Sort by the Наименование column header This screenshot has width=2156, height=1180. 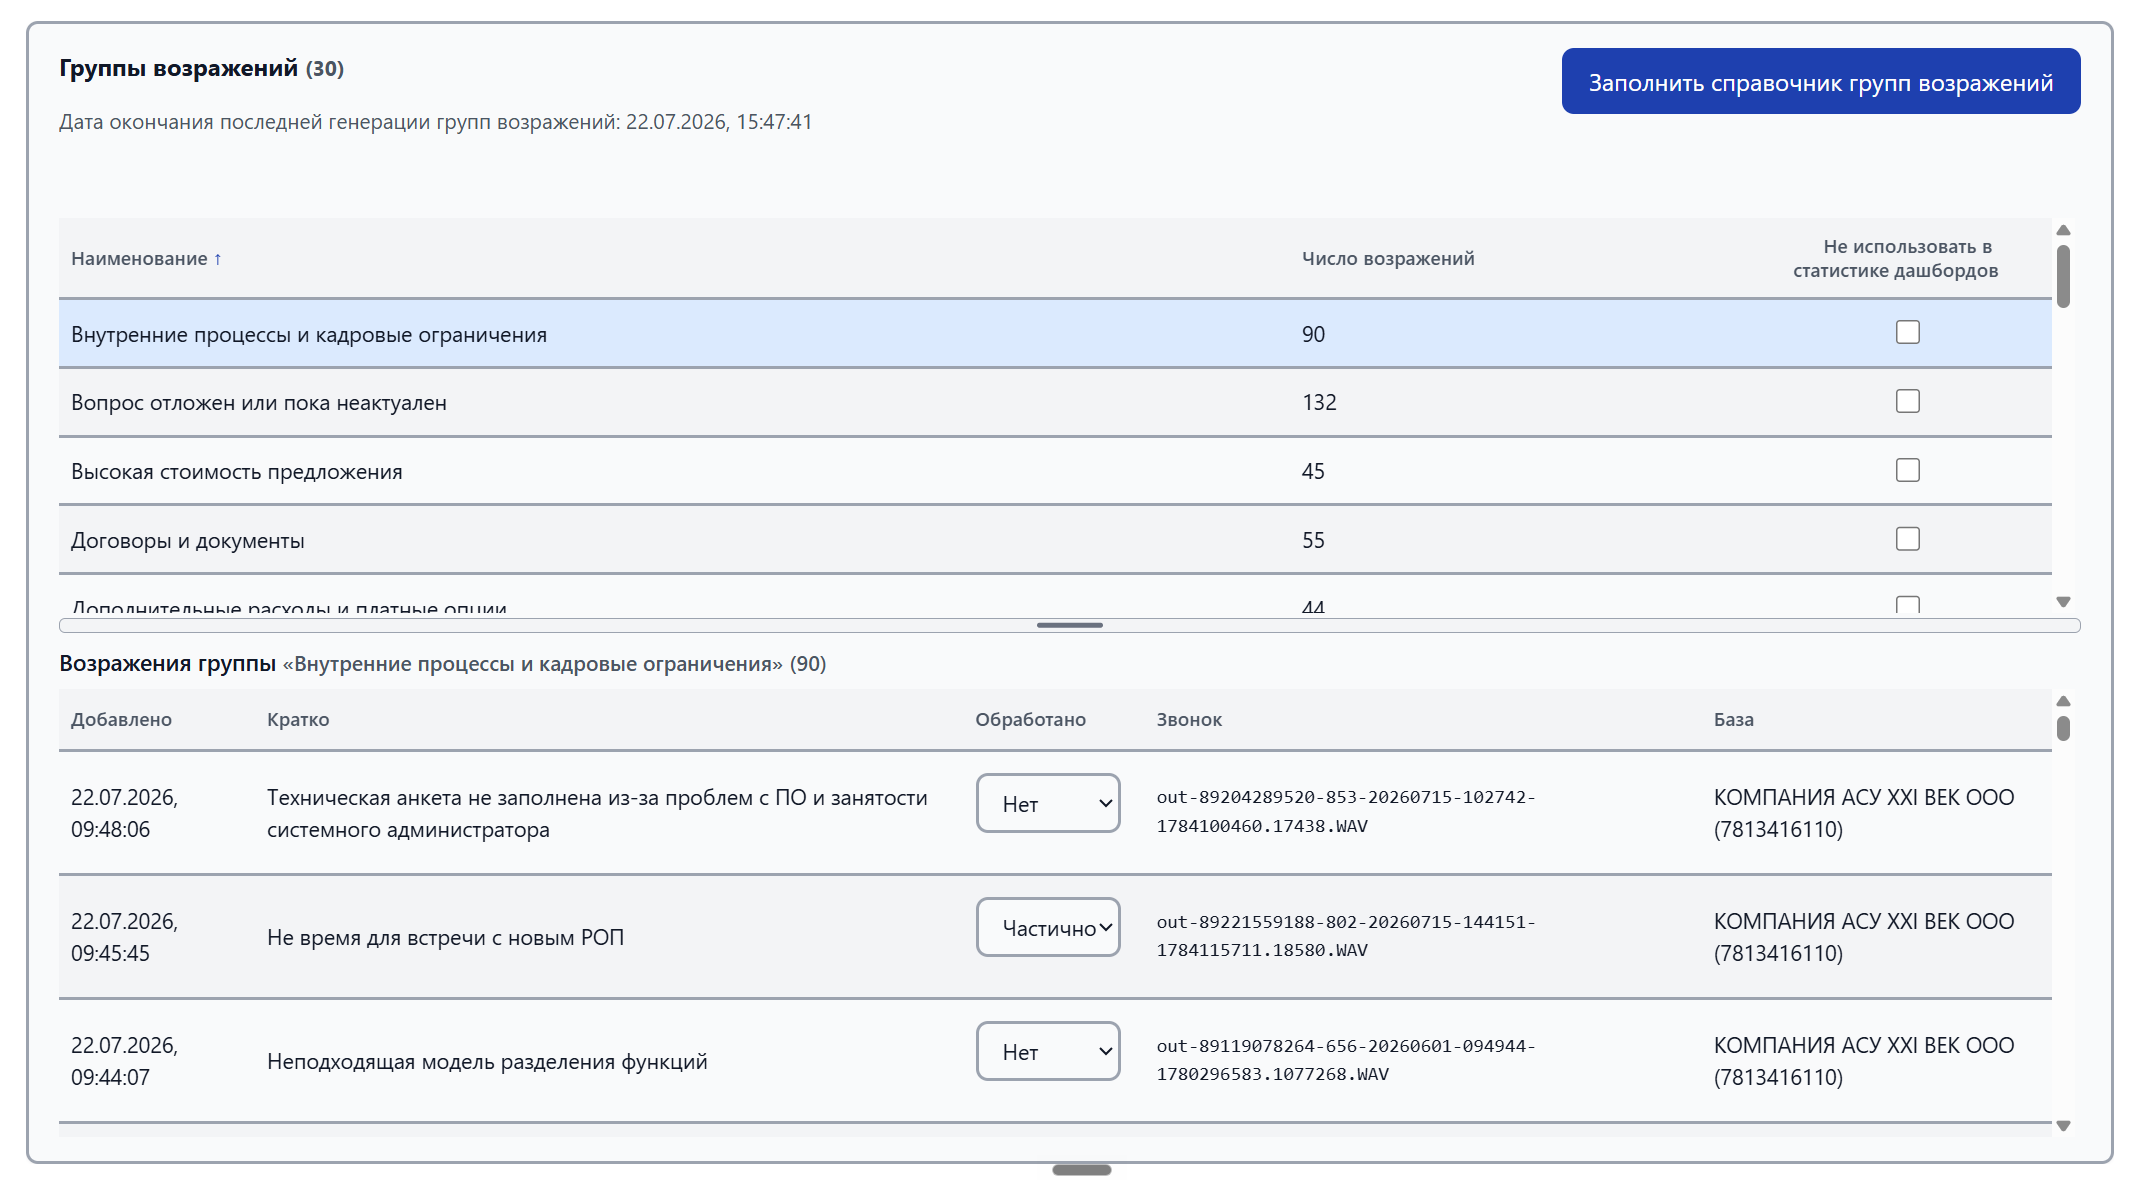(146, 259)
